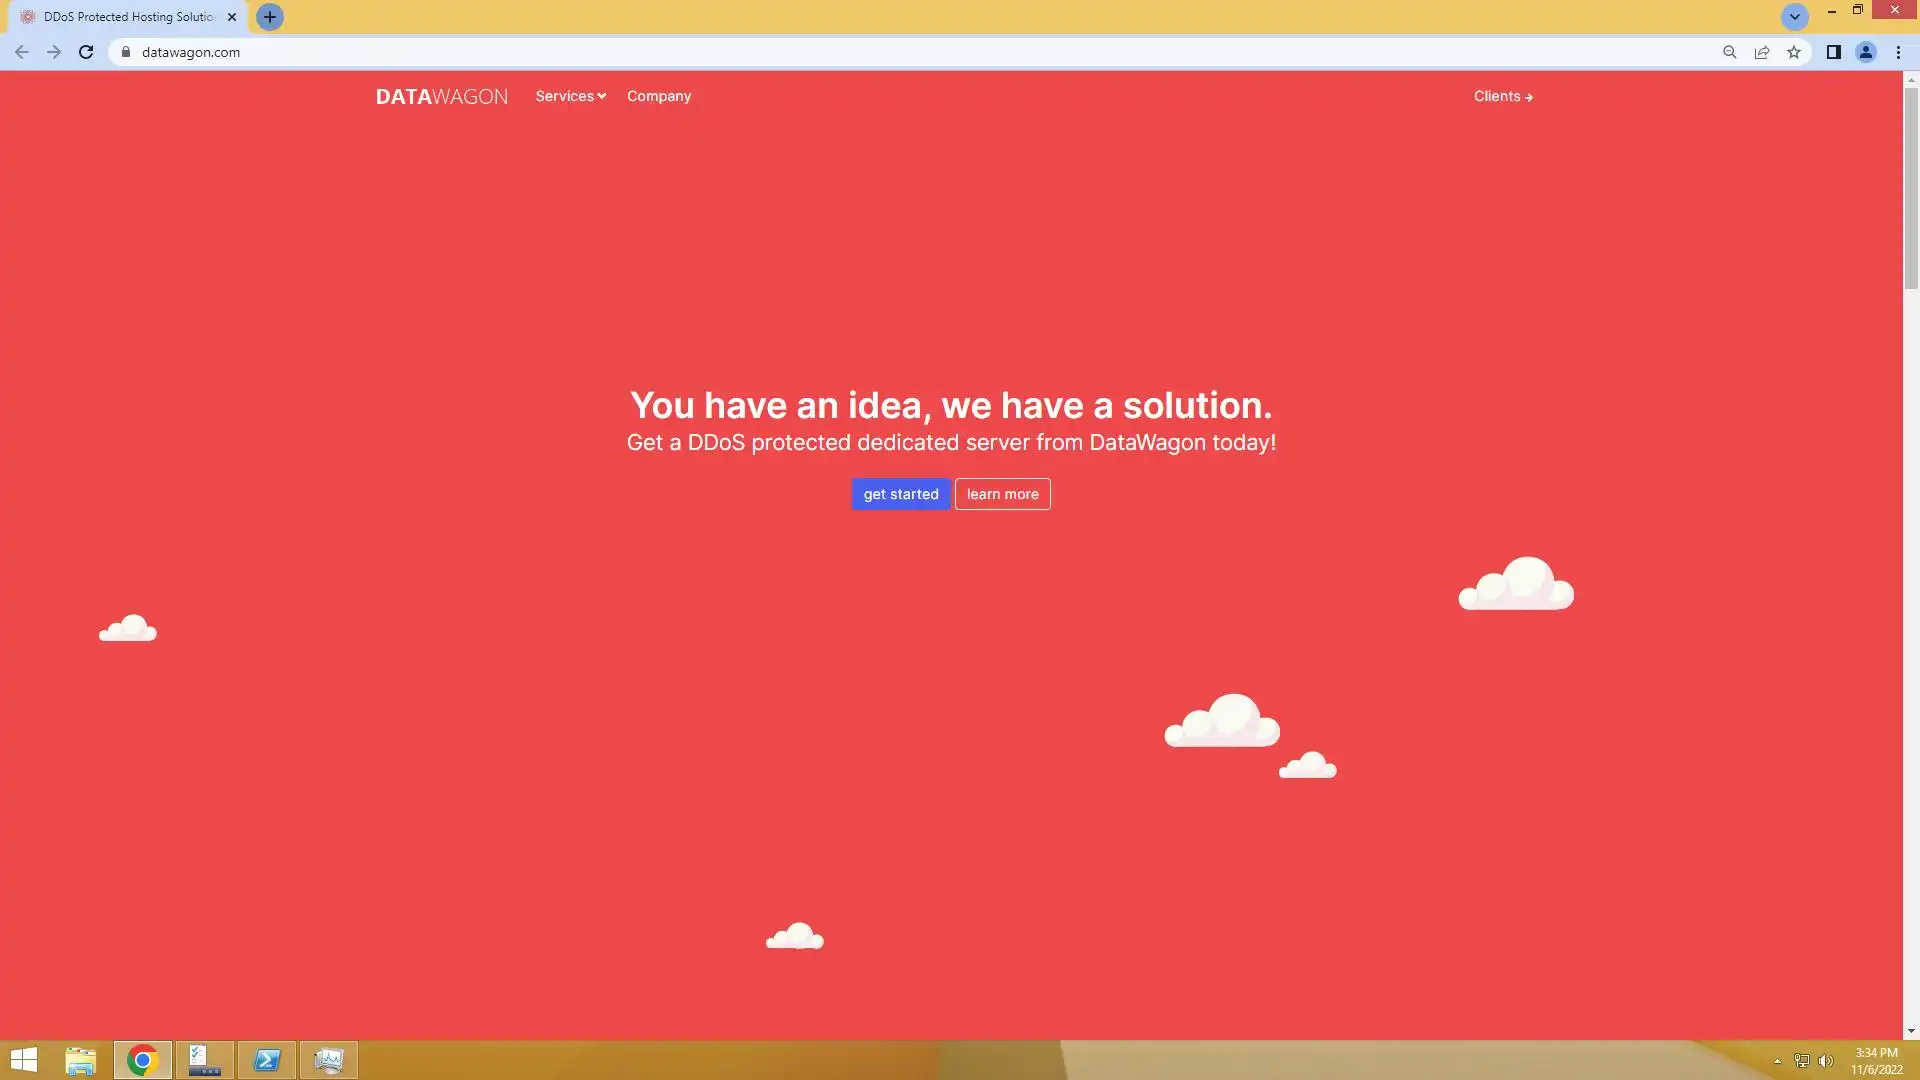Open the share page icon
This screenshot has width=1920, height=1080.
(x=1762, y=52)
